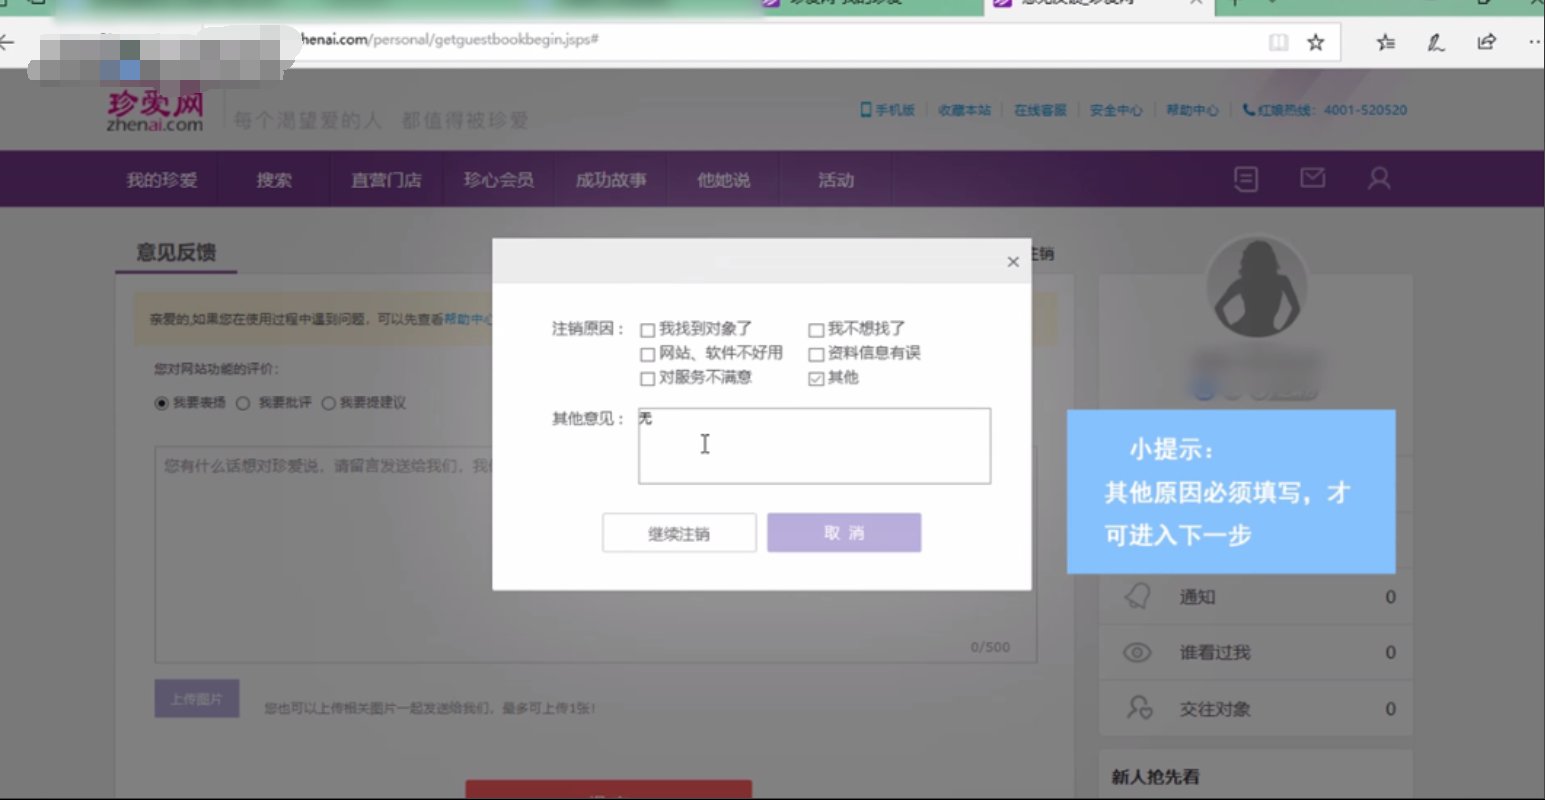This screenshot has width=1545, height=800.
Task: Click inside the 其他意见 text area
Action: tap(812, 445)
